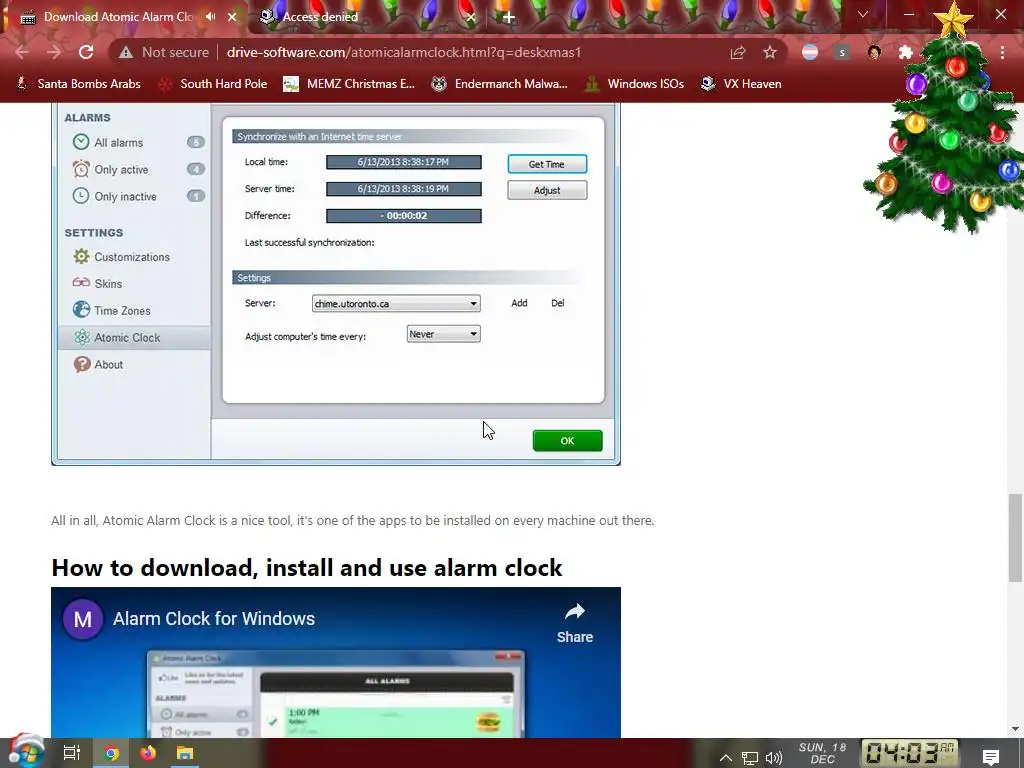
Task: Open a new tab with plus button
Action: 509,17
